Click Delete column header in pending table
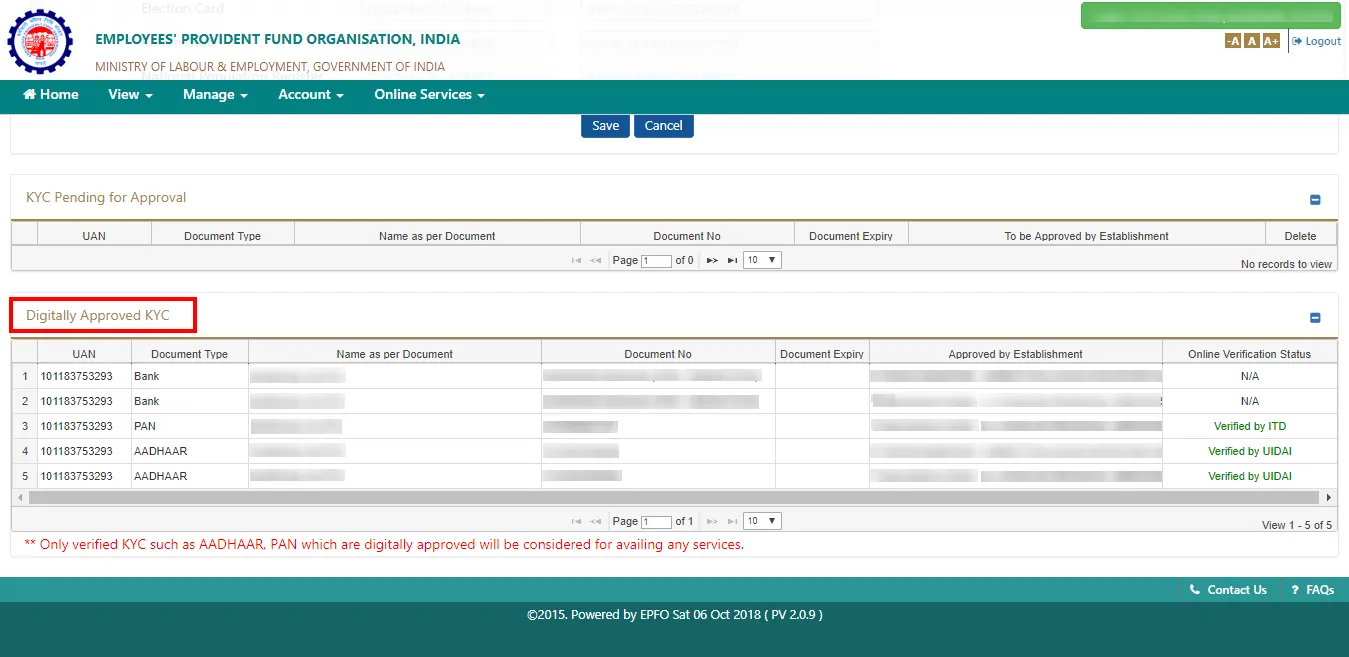The height and width of the screenshot is (657, 1349). pyautogui.click(x=1299, y=236)
